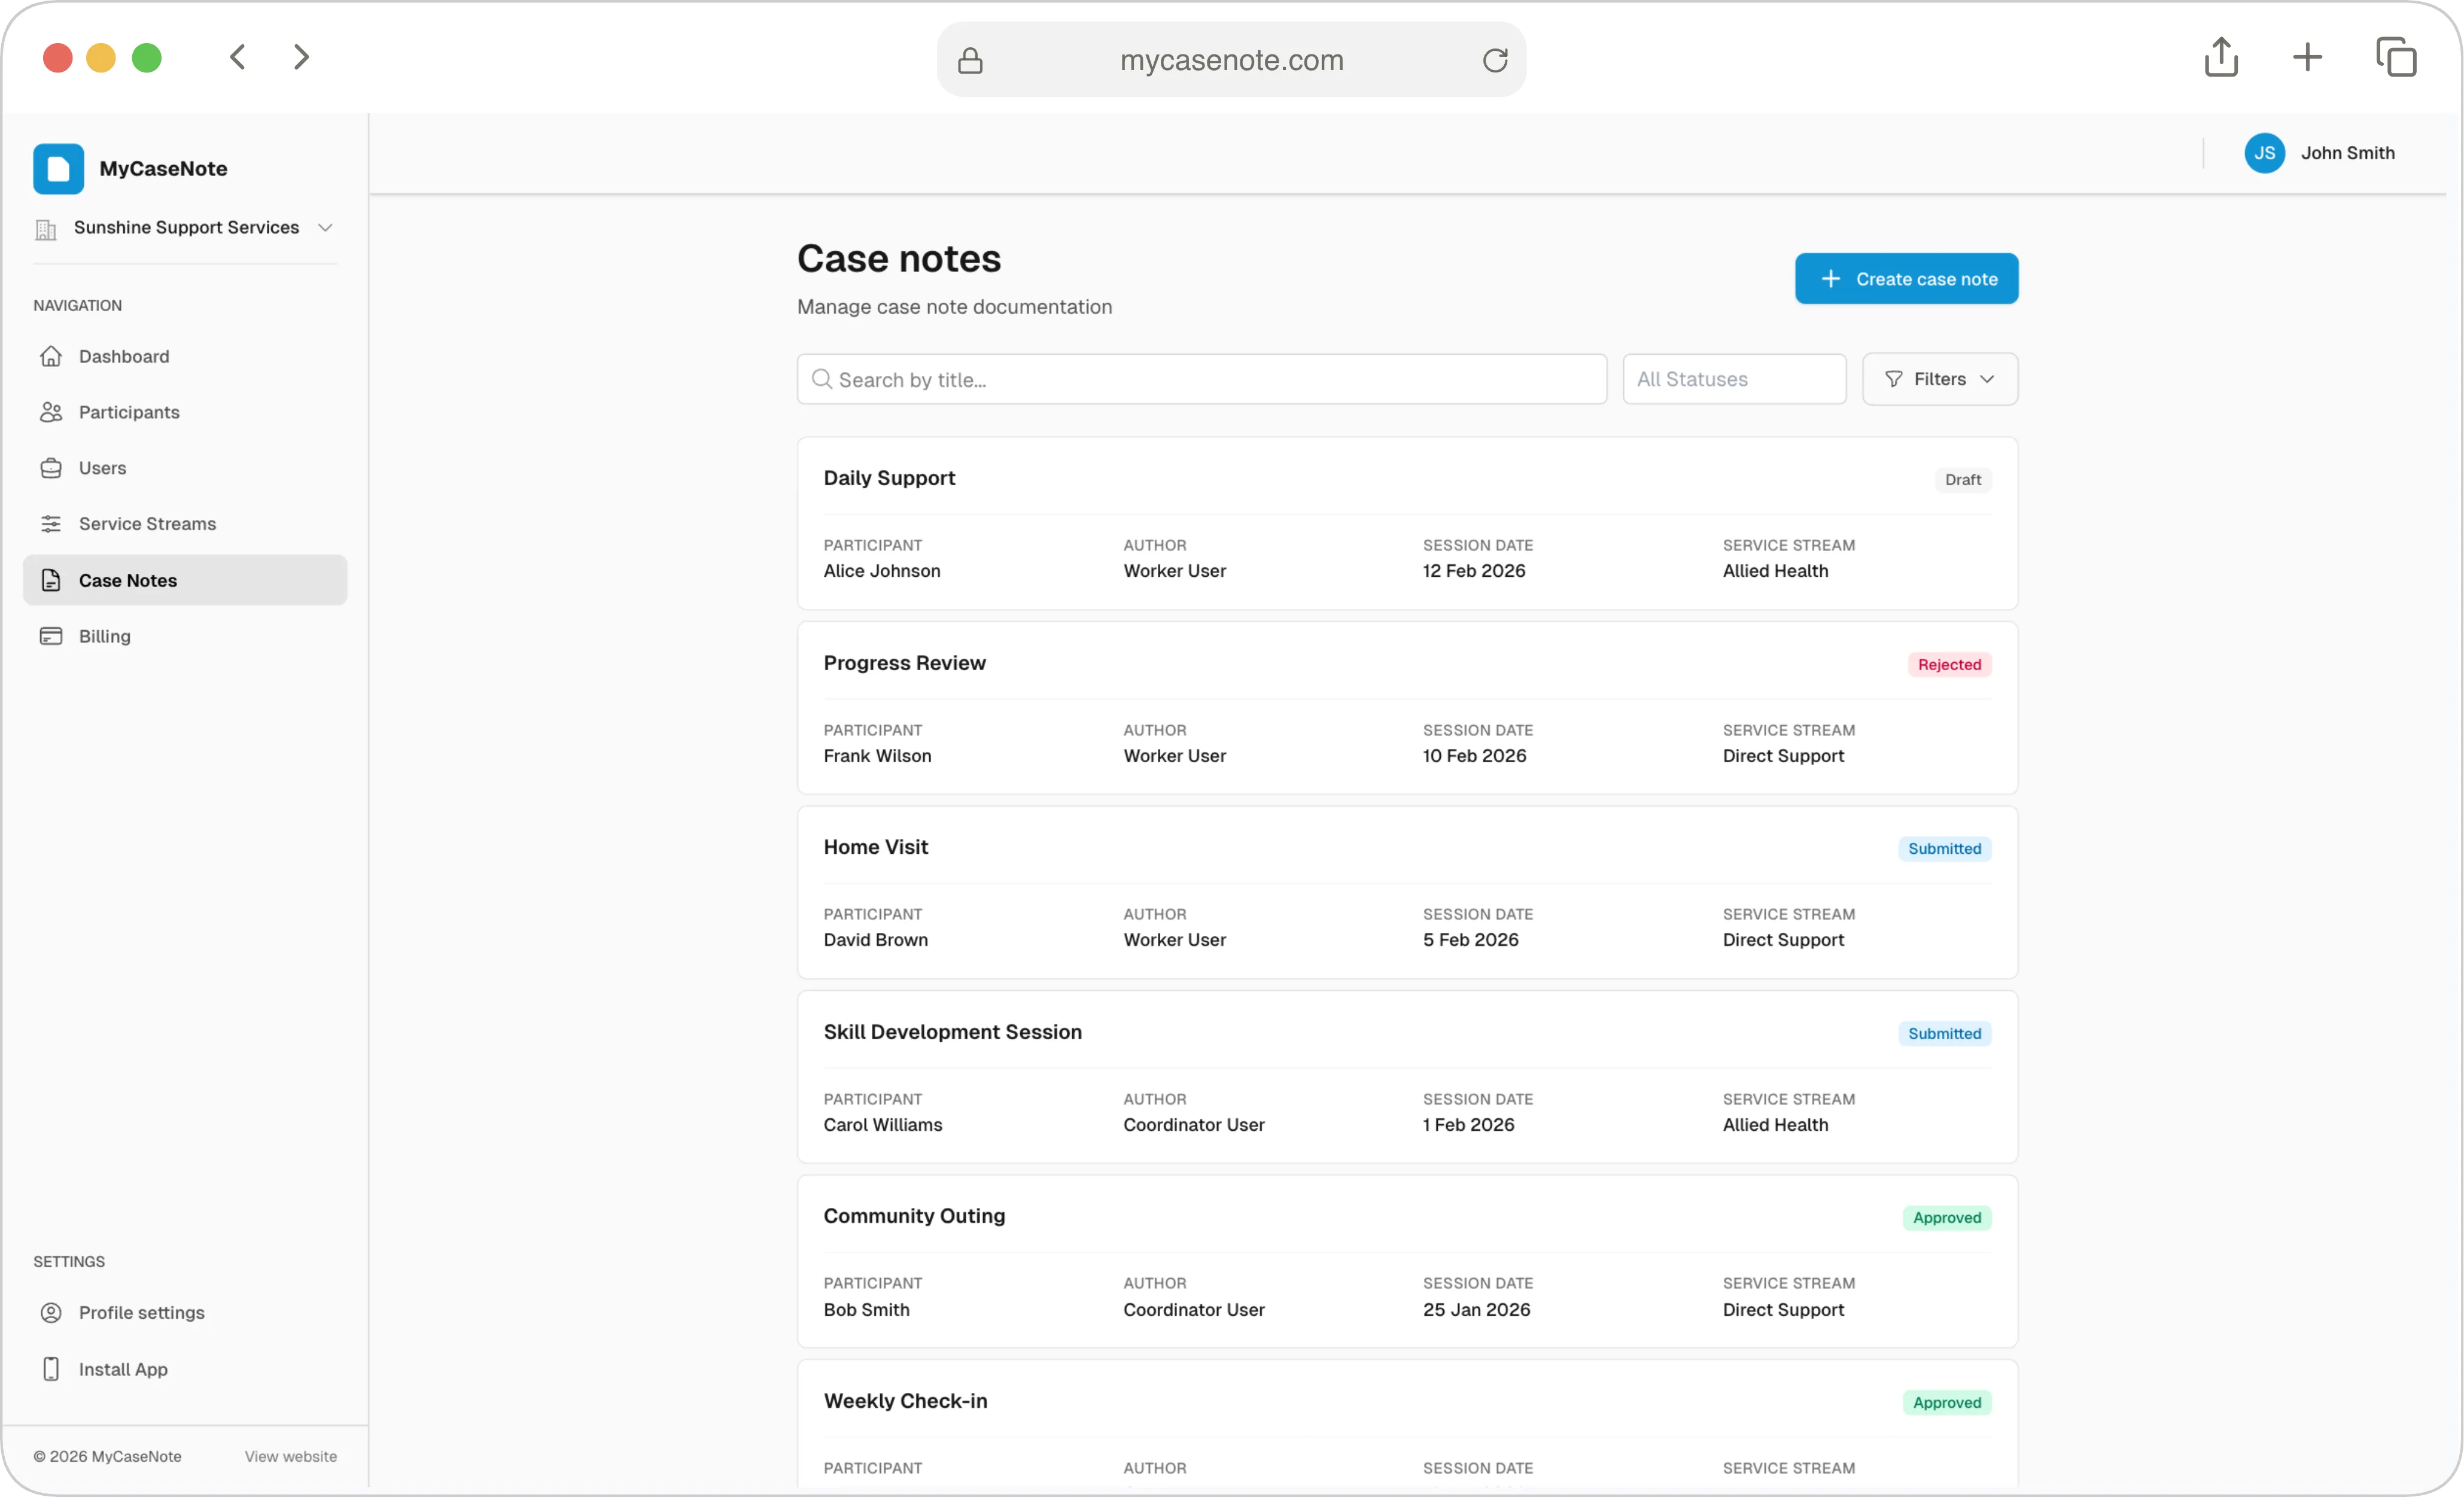Open Profile settings via its icon
The image size is (2464, 1497).
[52, 1312]
